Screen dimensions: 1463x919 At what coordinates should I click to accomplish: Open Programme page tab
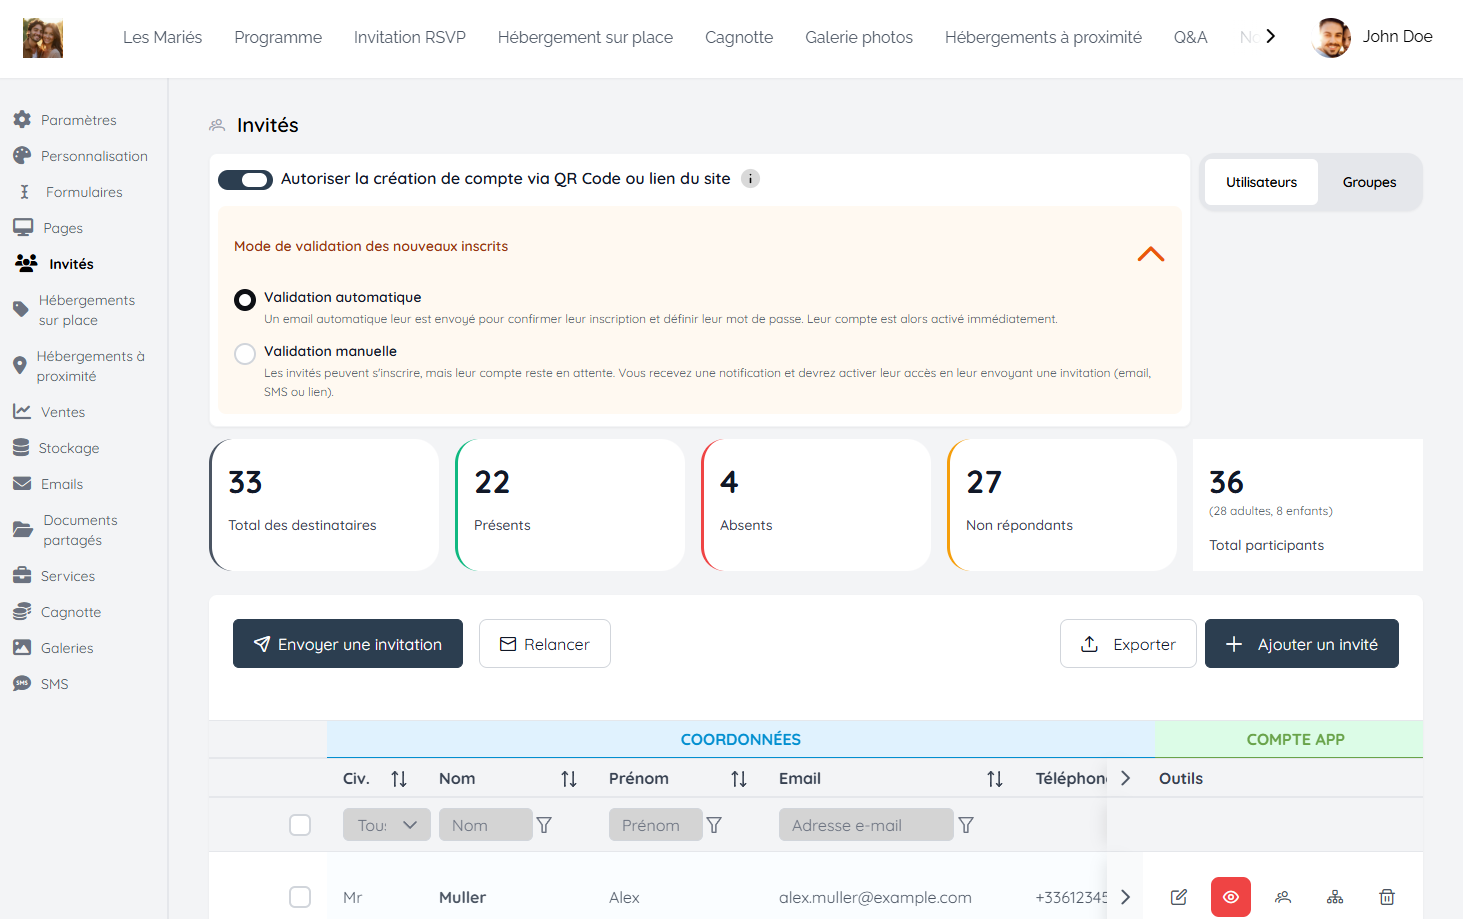tap(278, 37)
